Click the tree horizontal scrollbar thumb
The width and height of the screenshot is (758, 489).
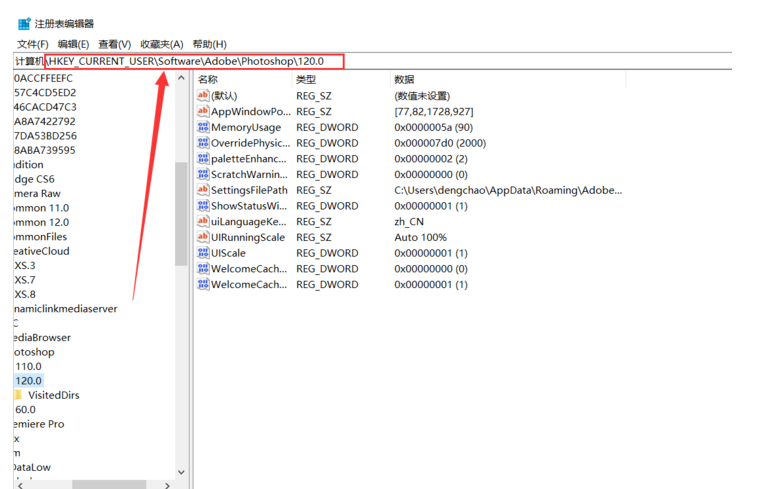click(x=109, y=485)
